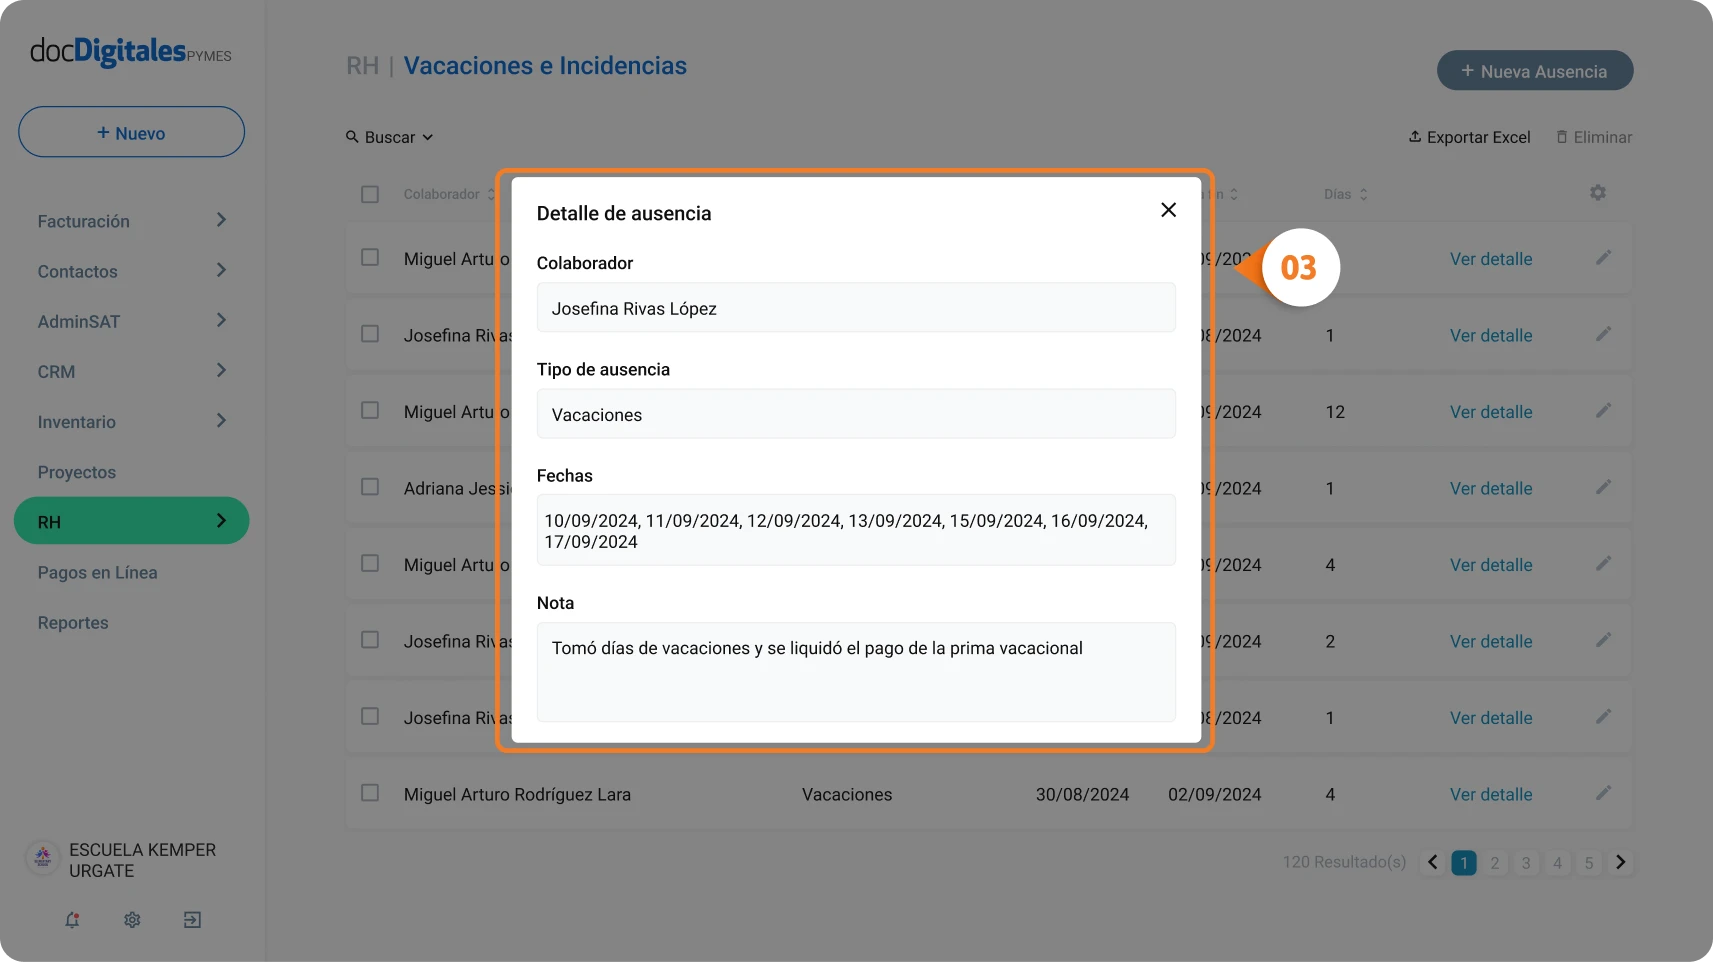This screenshot has width=1713, height=962.
Task: Click pencil icon on last Vacaciones row
Action: coord(1603,794)
